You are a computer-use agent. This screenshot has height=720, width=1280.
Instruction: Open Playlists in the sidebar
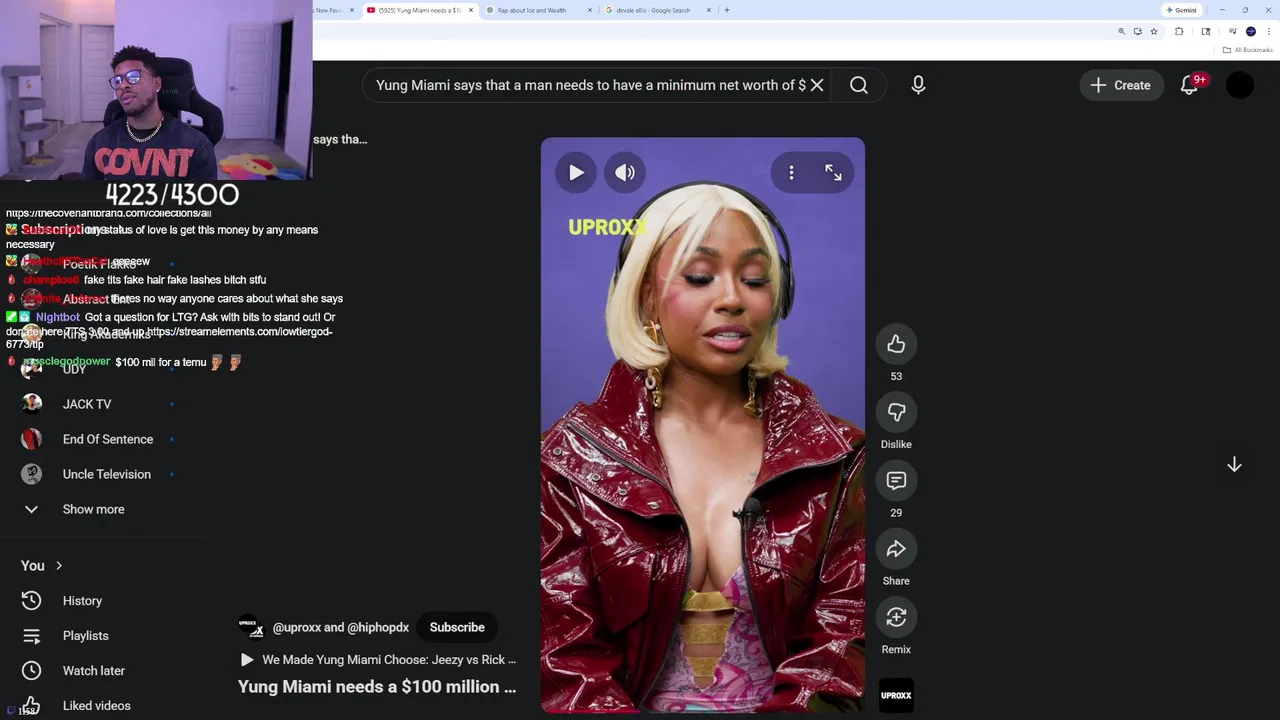[x=85, y=636]
